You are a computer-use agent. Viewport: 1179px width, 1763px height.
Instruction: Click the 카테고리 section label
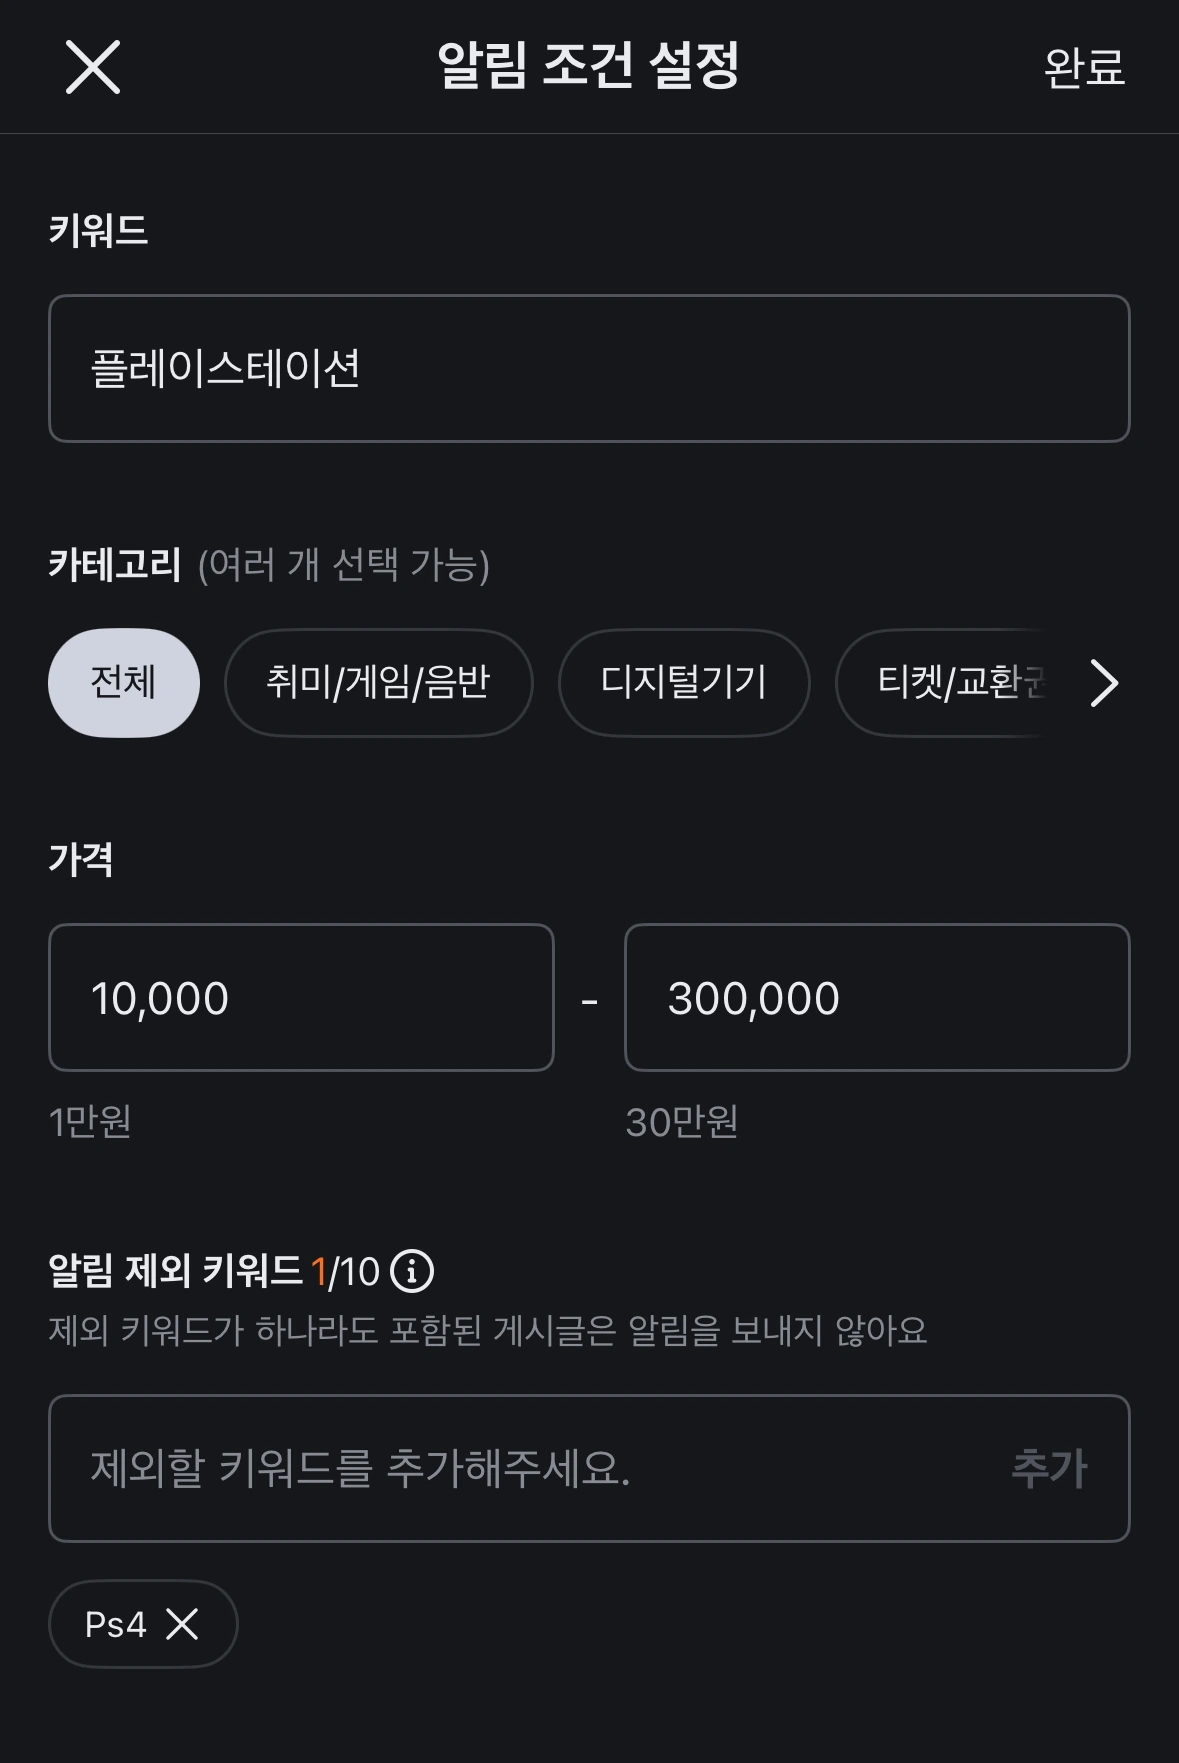coord(115,565)
